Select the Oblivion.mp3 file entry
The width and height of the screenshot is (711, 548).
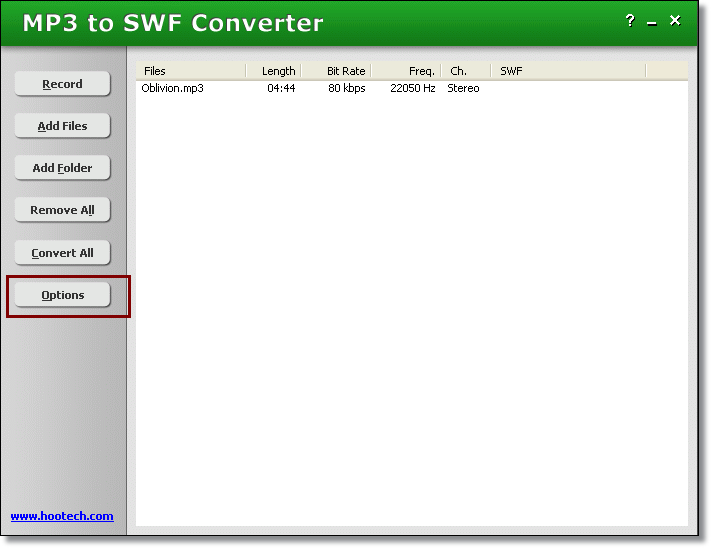(x=172, y=88)
